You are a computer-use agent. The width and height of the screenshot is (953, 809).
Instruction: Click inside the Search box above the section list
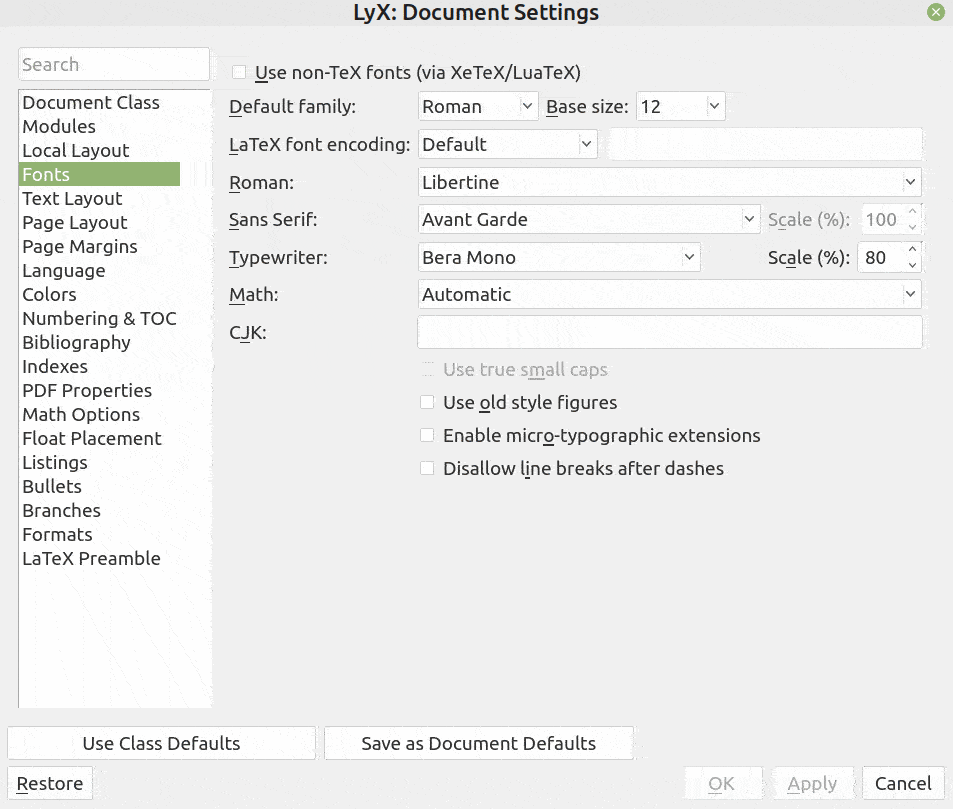113,64
